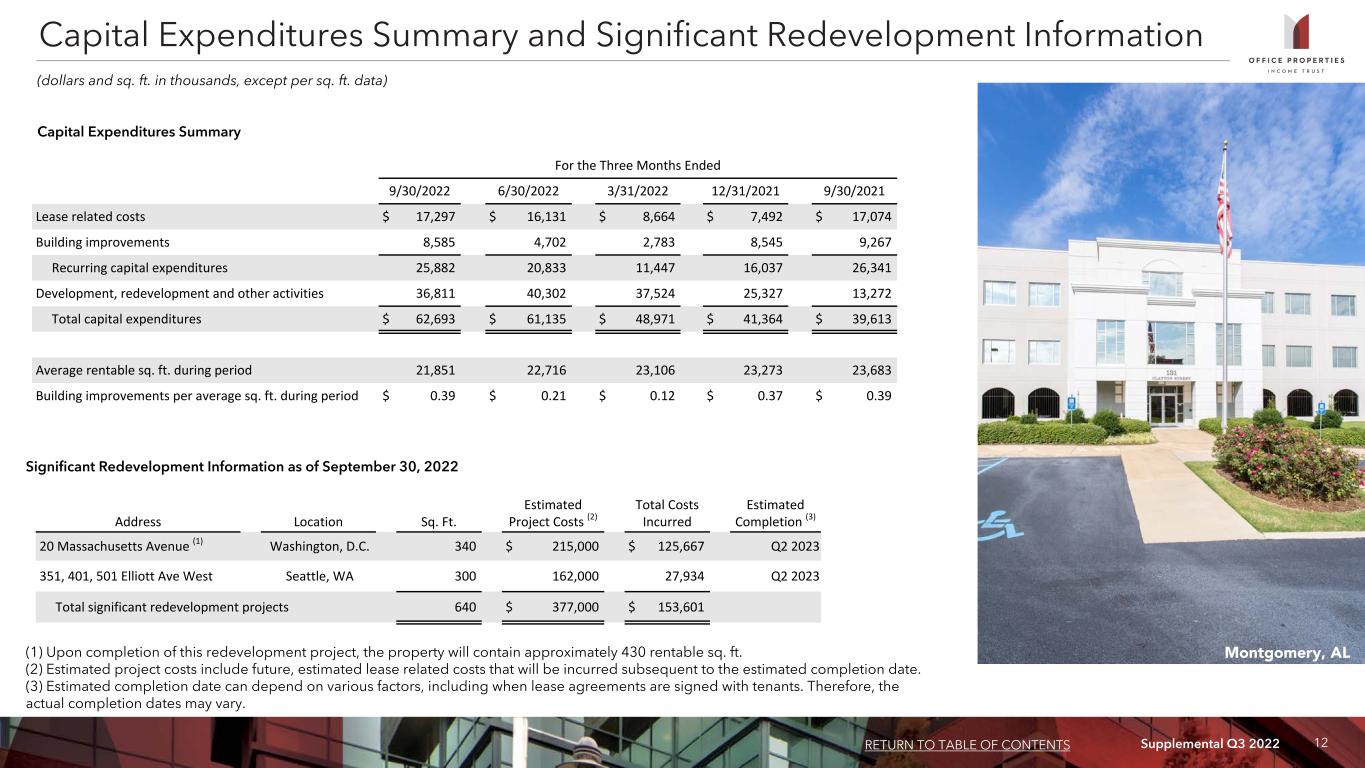Click the Seattle, WA location cell
This screenshot has height=768, width=1365.
tap(318, 575)
